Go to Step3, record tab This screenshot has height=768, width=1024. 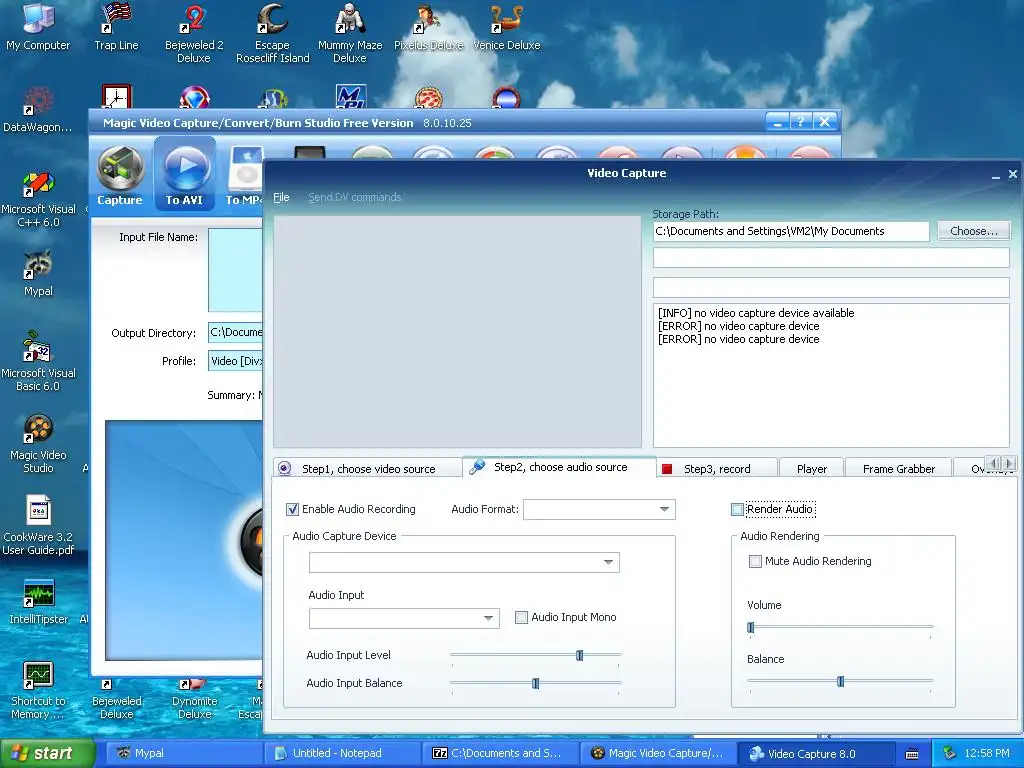coord(717,468)
